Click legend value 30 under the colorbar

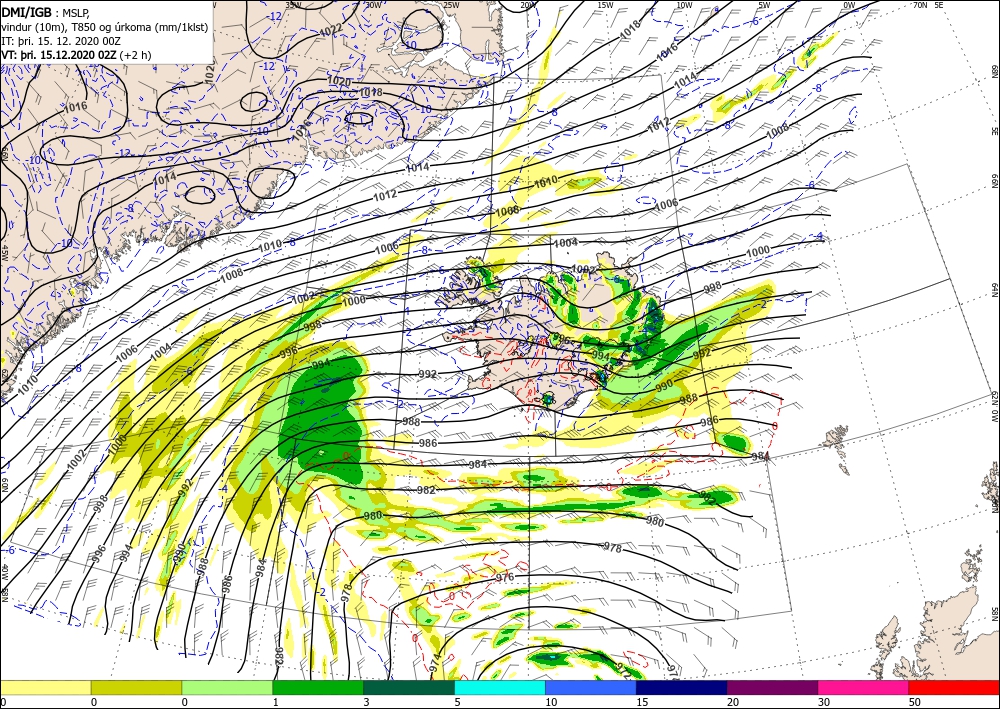(824, 702)
